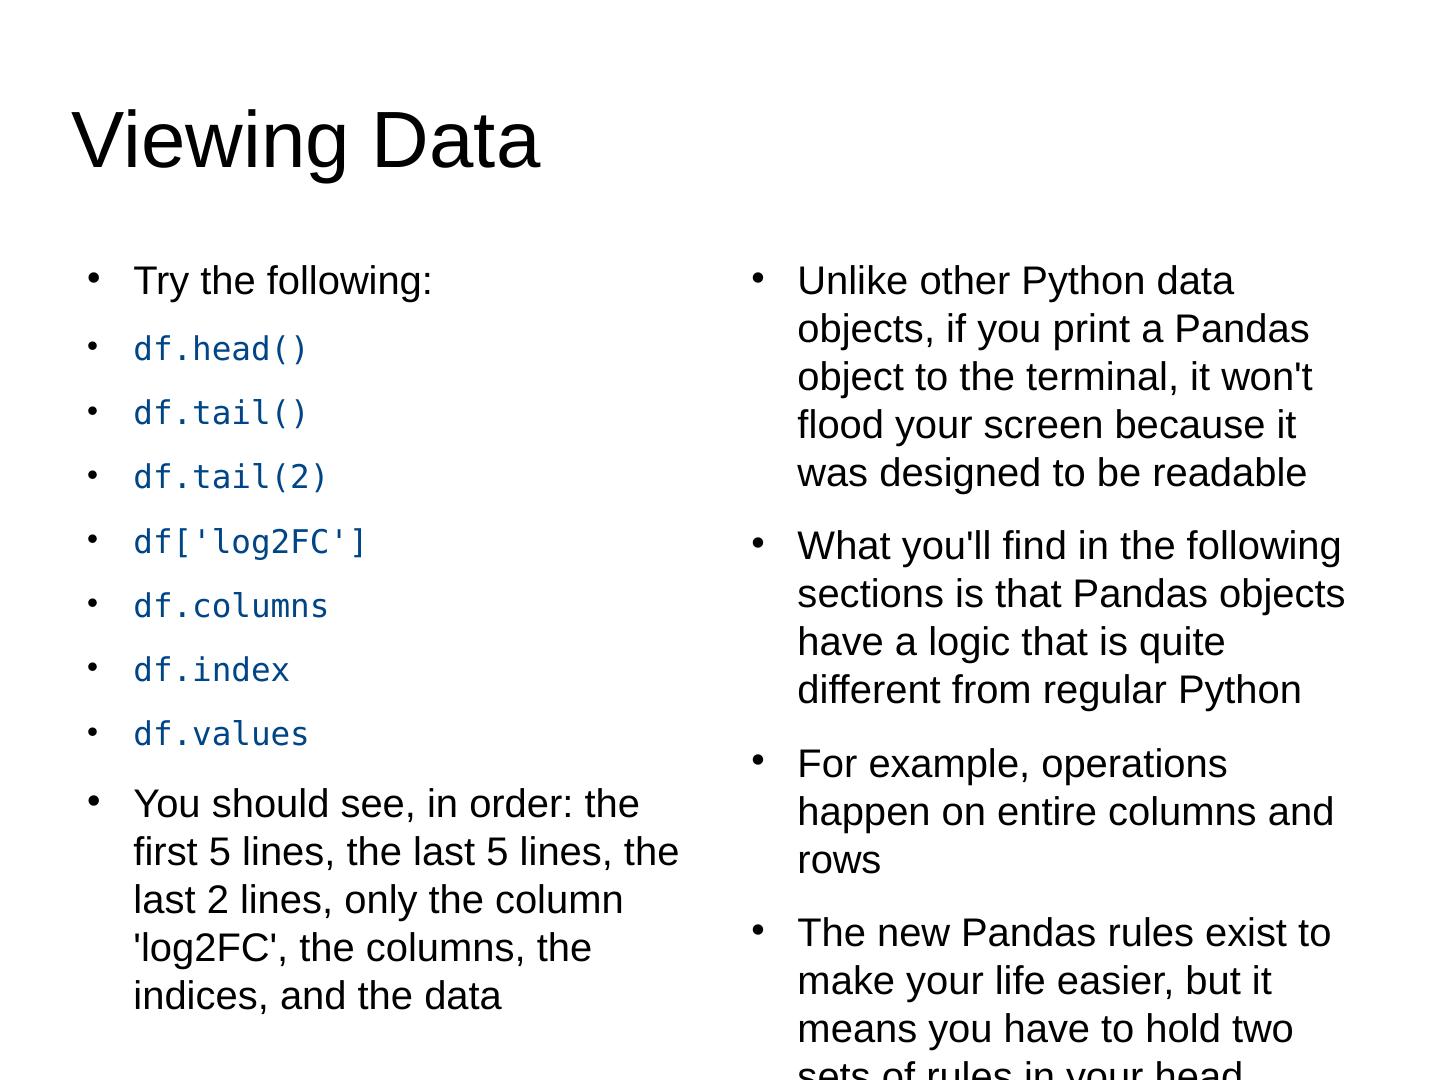Click the "Viewing Data" slide title
The width and height of the screenshot is (1440, 1080).
306,141
